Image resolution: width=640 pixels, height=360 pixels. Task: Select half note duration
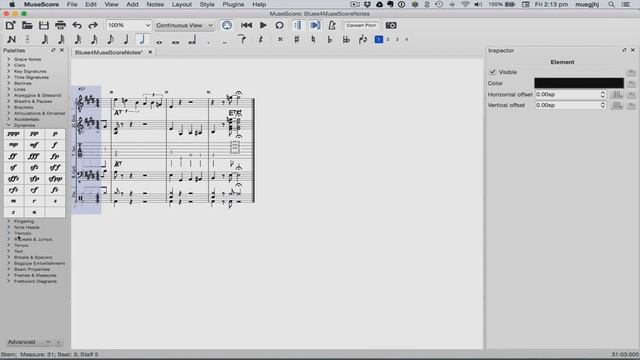[142, 40]
